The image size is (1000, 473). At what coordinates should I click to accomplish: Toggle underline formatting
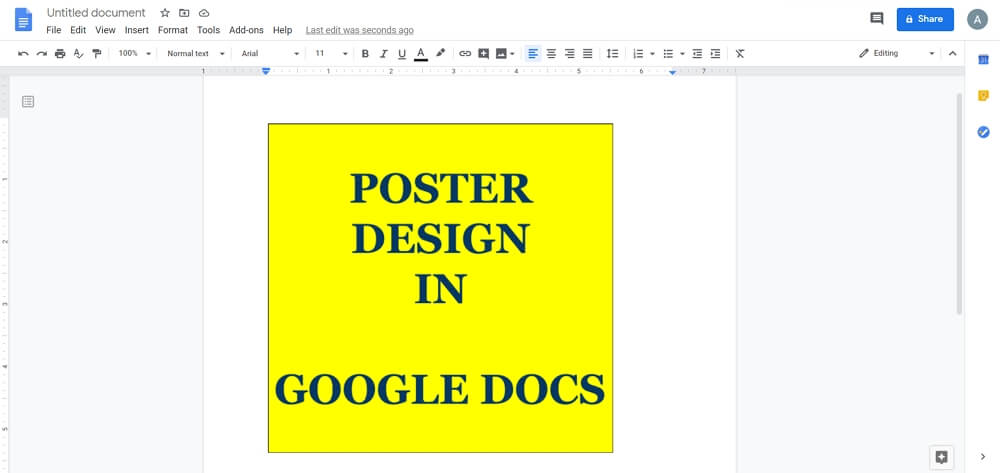(402, 54)
